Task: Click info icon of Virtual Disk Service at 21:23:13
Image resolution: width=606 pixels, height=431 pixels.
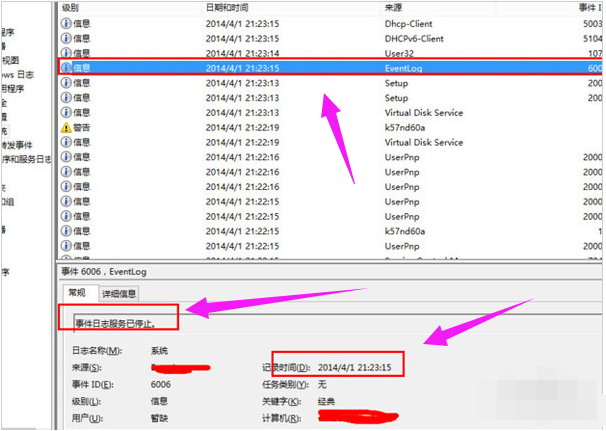Action: point(66,113)
